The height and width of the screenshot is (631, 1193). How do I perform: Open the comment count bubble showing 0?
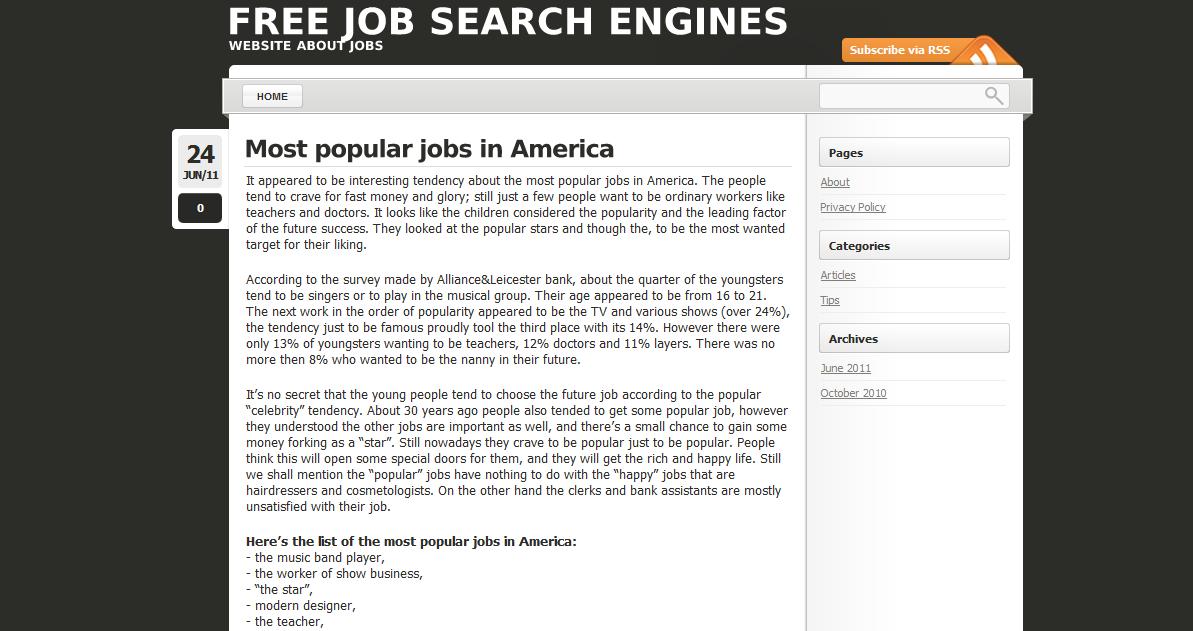(x=200, y=208)
